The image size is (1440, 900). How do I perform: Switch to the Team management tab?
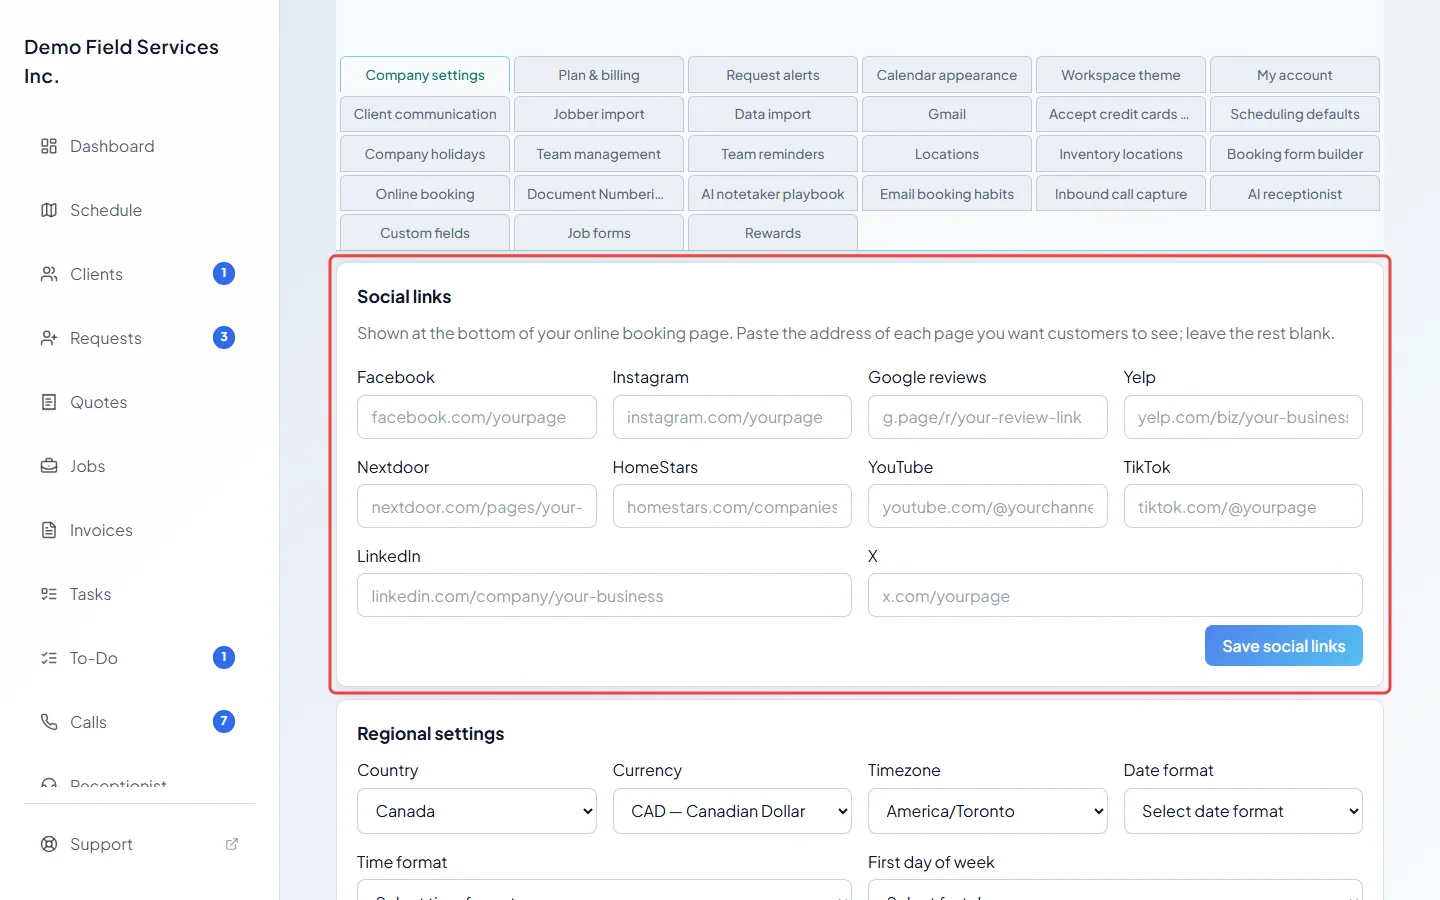coord(599,154)
